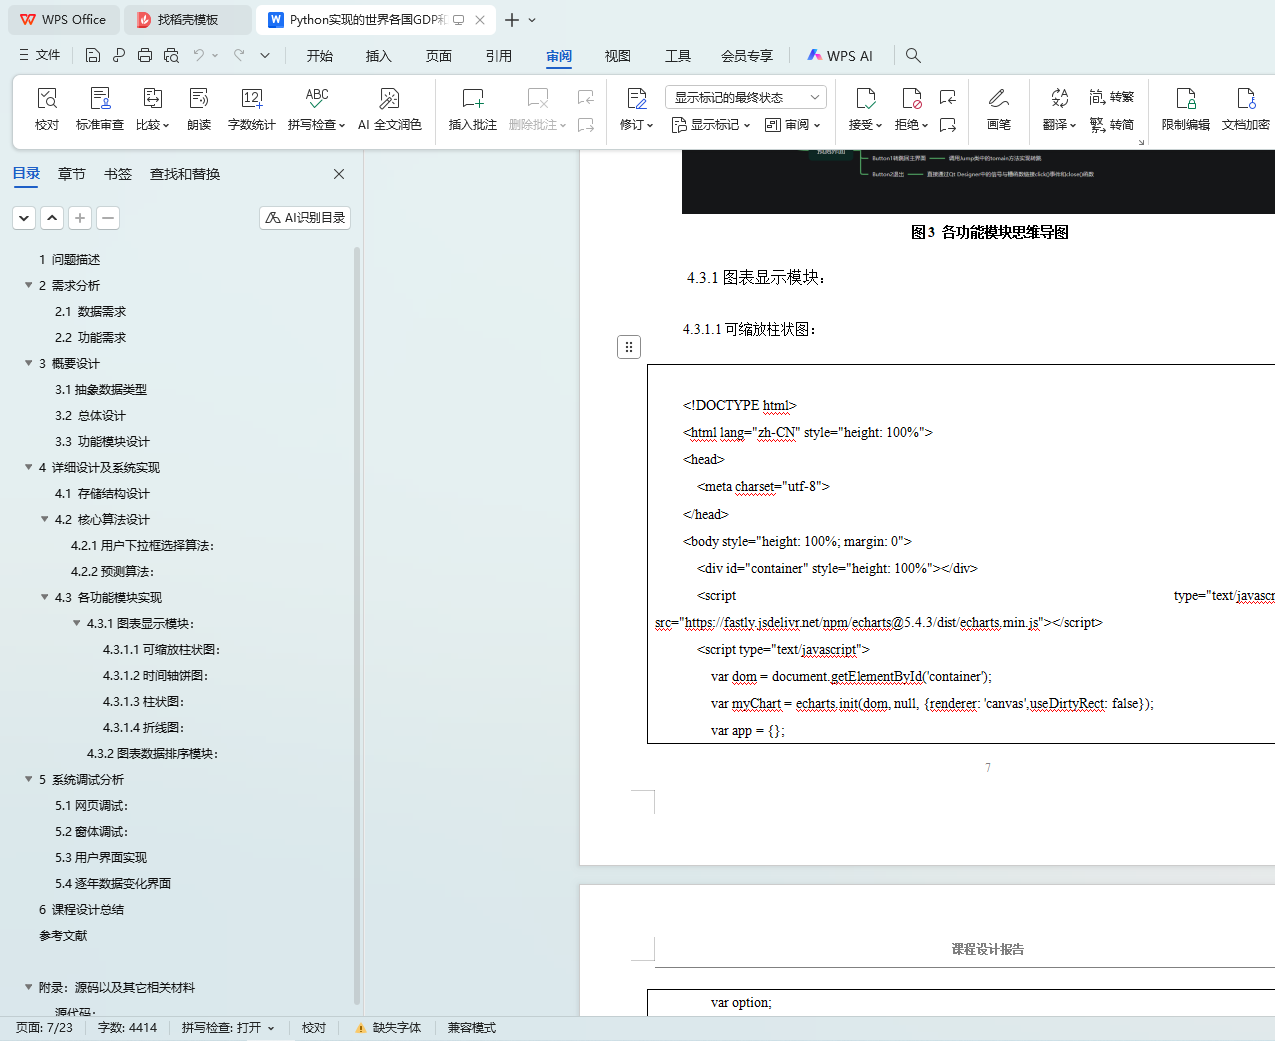1275x1041 pixels.
Task: Click the 会员专享 tab
Action: click(x=747, y=56)
